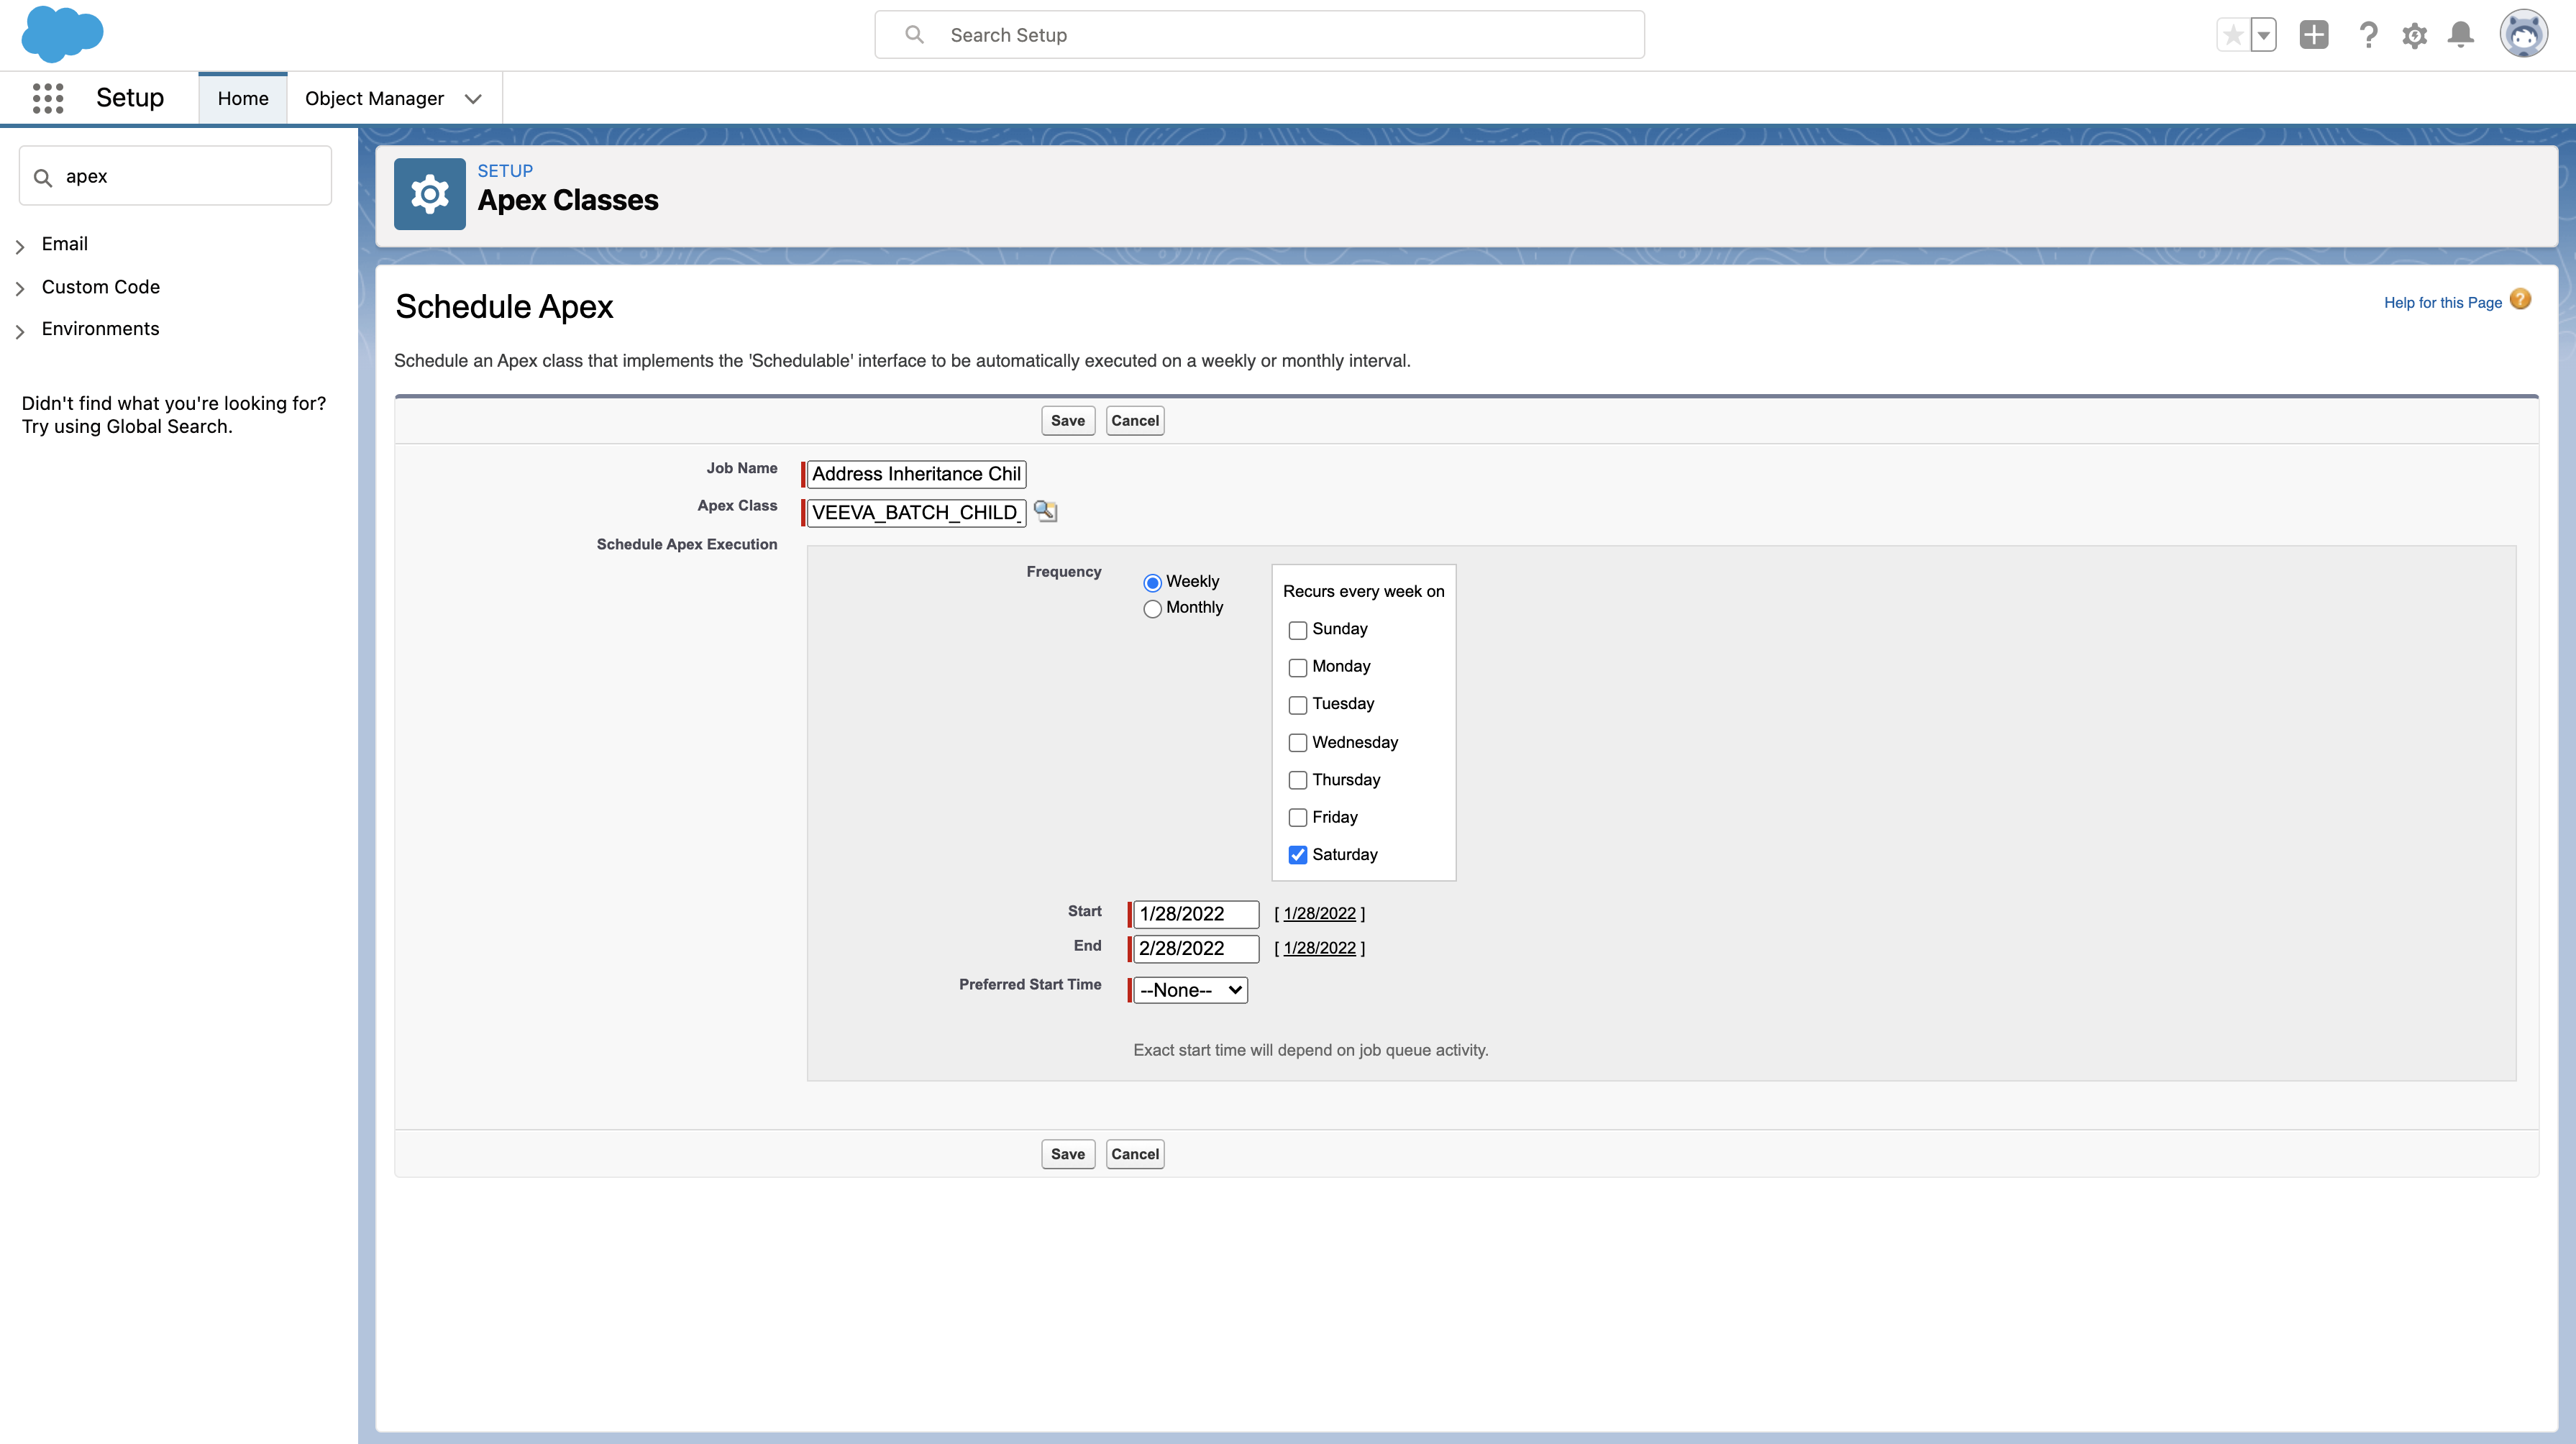
Task: Click the top Save button
Action: [x=1067, y=421]
